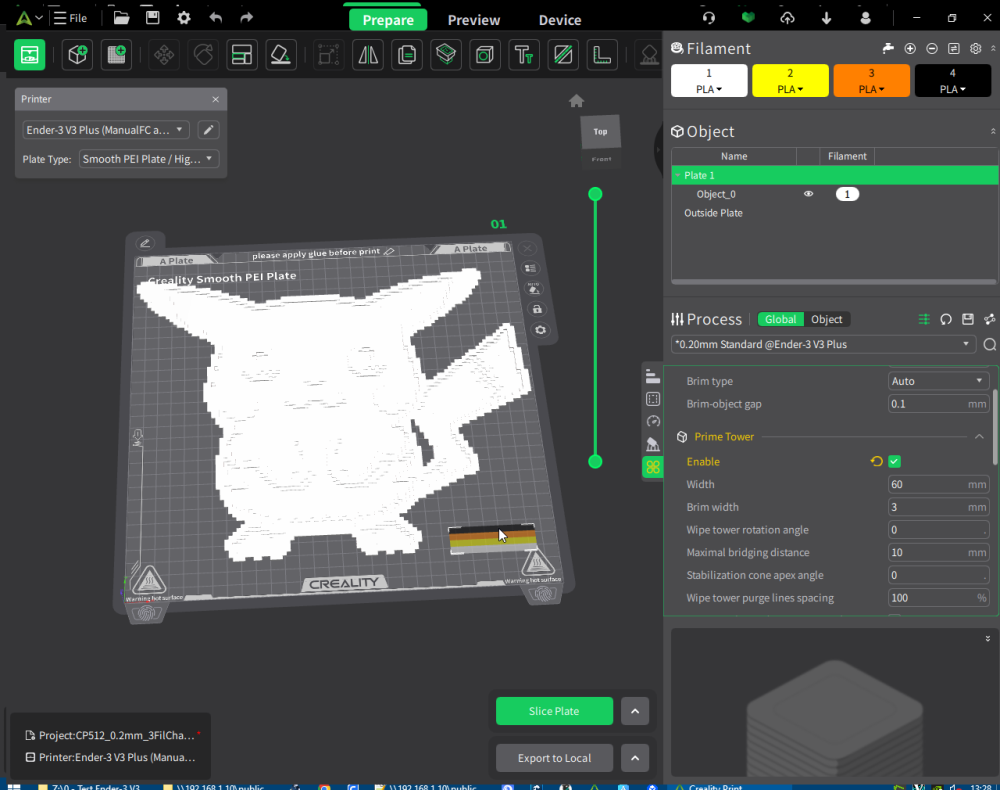
Task: Reset process settings icon
Action: coord(946,319)
